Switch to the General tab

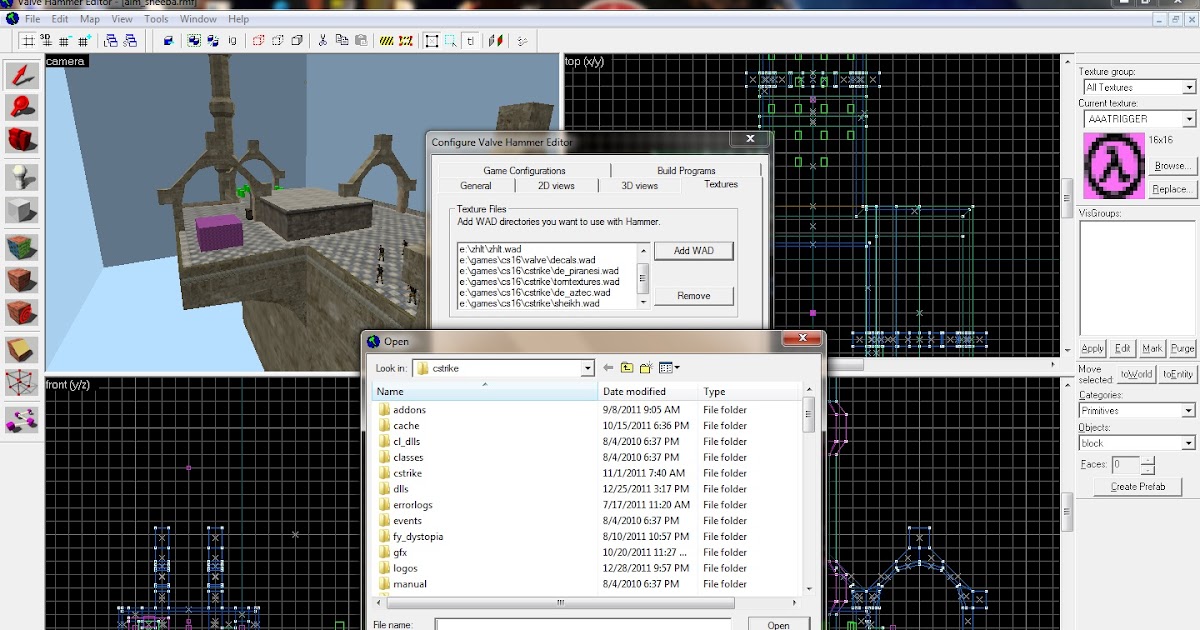click(x=476, y=186)
